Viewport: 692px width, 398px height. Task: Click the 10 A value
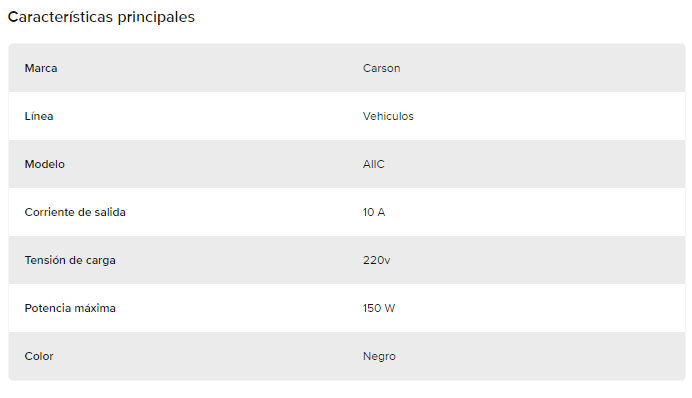pos(374,212)
